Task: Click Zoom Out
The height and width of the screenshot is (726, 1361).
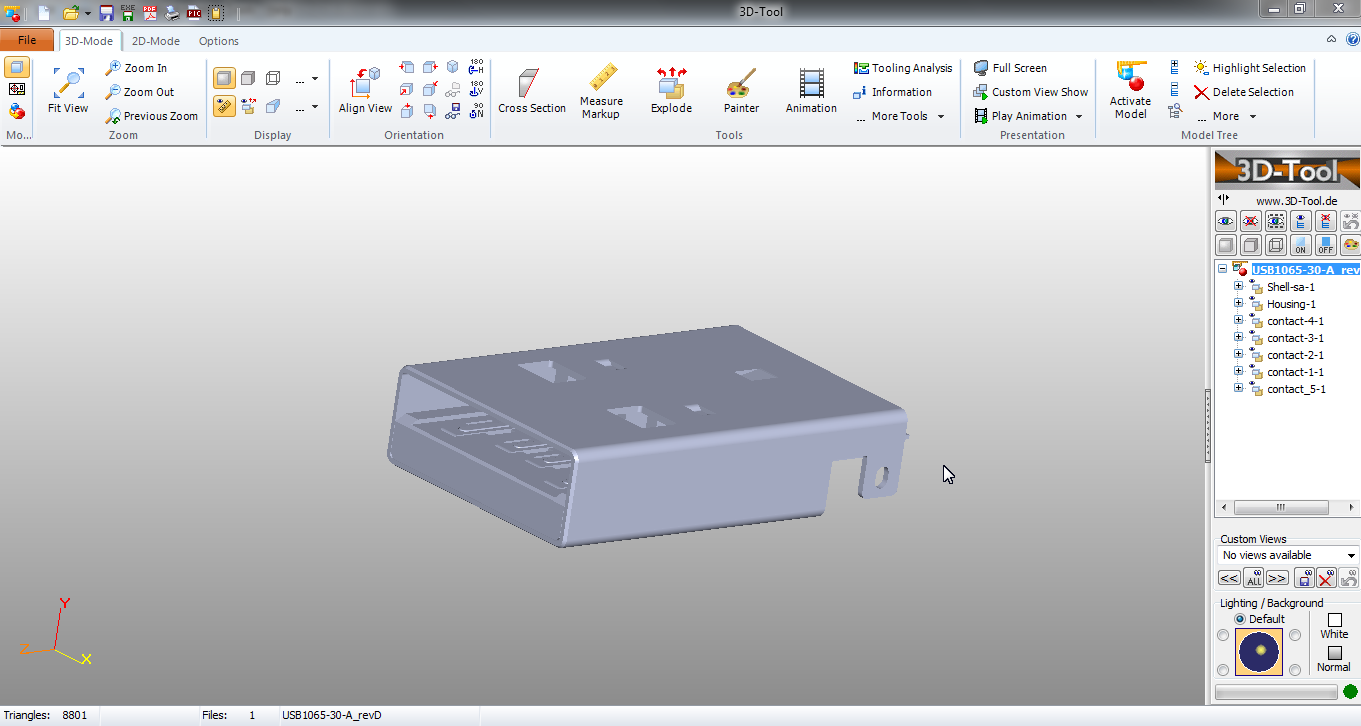Action: click(140, 92)
